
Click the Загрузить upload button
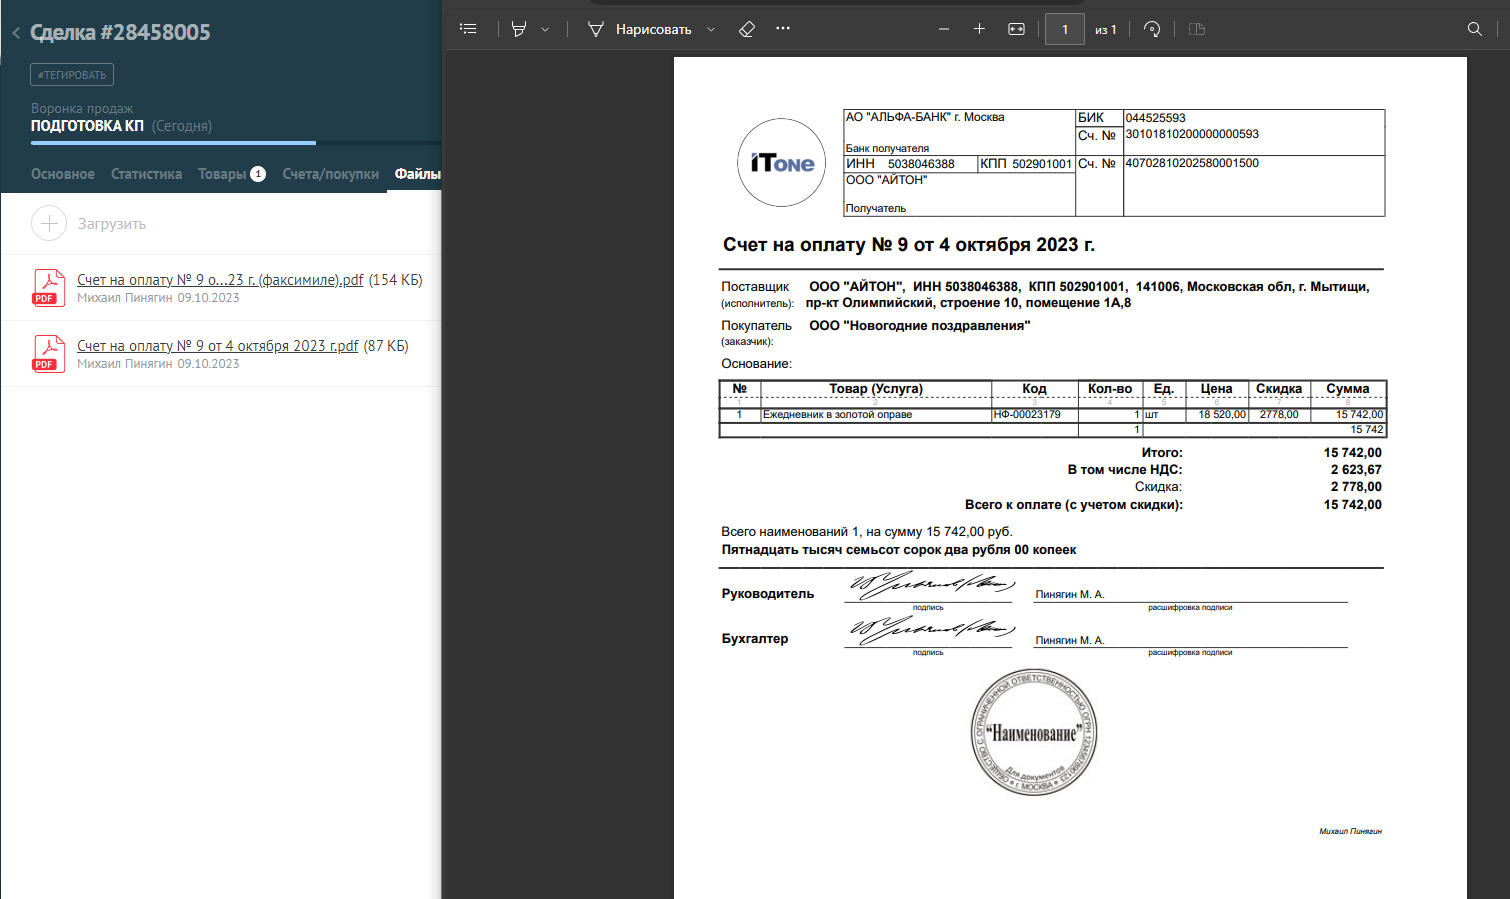(x=90, y=224)
